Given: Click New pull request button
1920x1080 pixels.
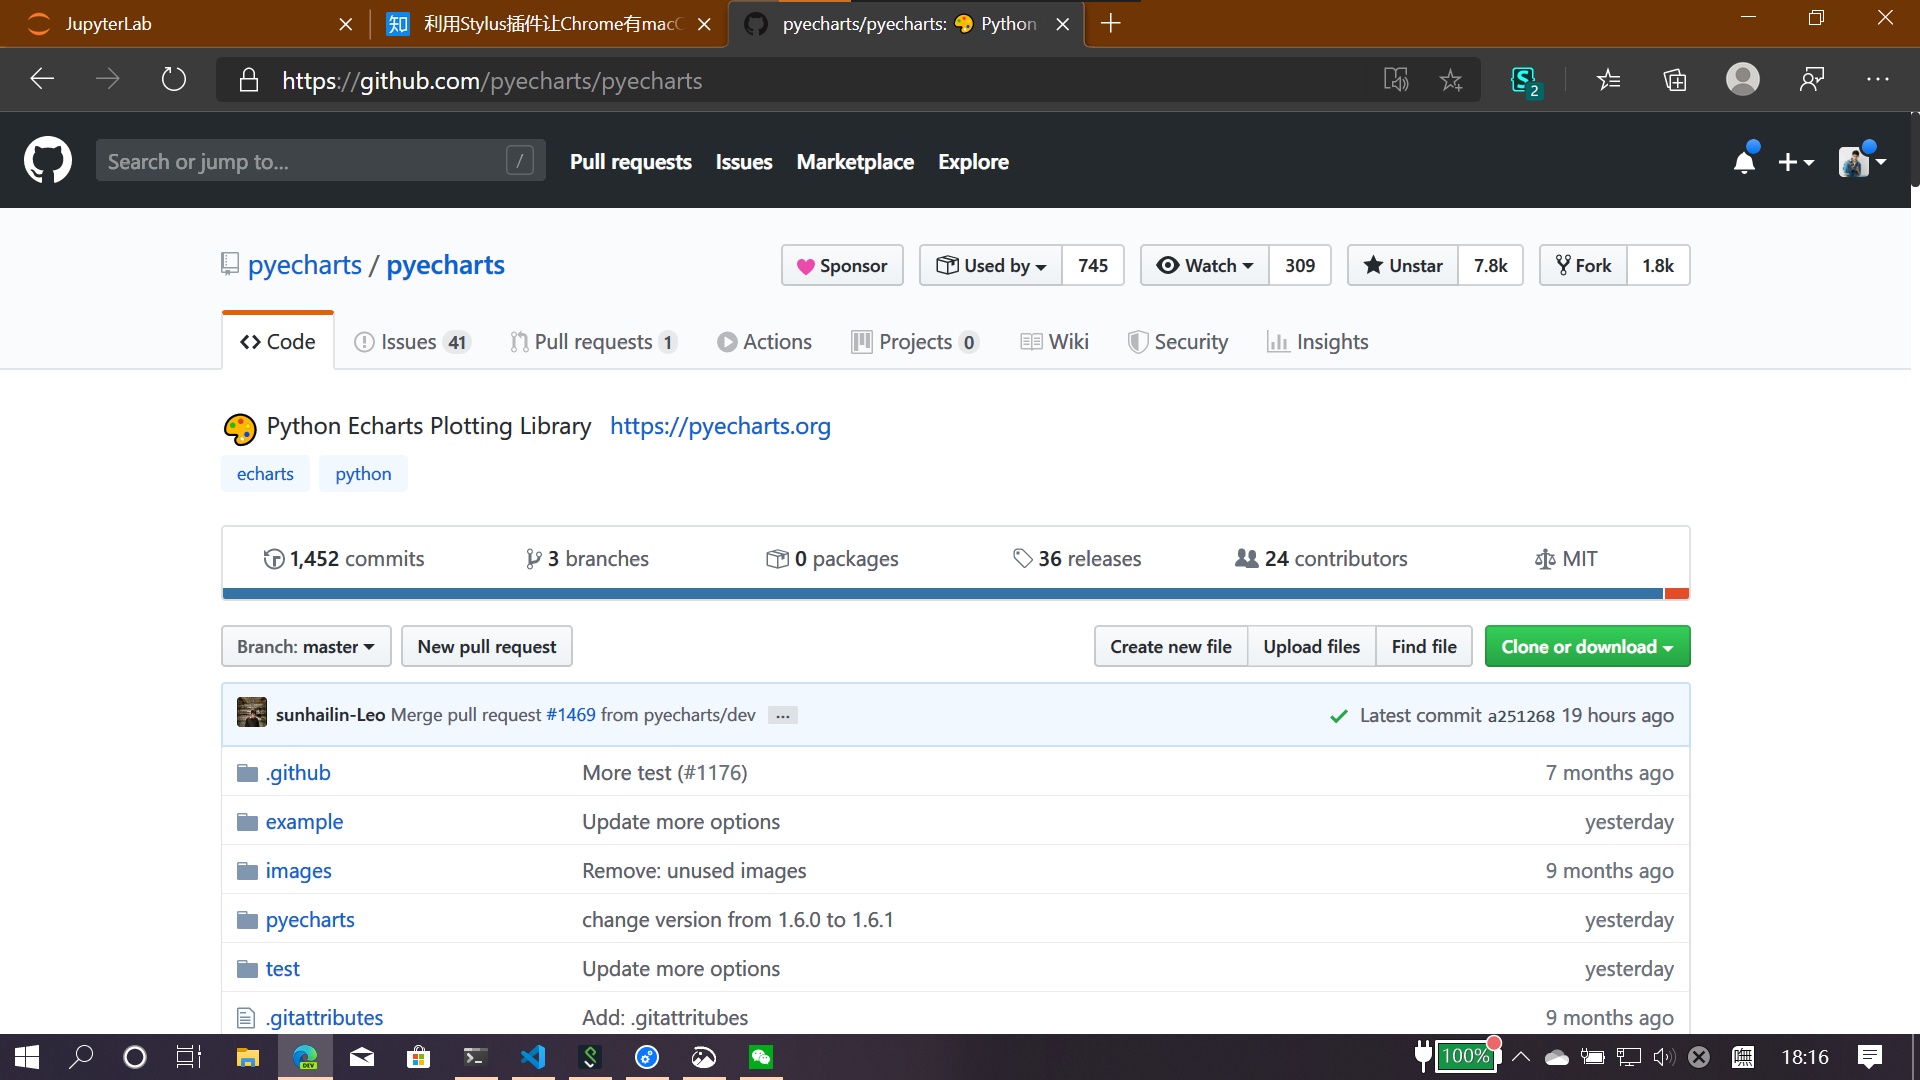Looking at the screenshot, I should tap(487, 646).
